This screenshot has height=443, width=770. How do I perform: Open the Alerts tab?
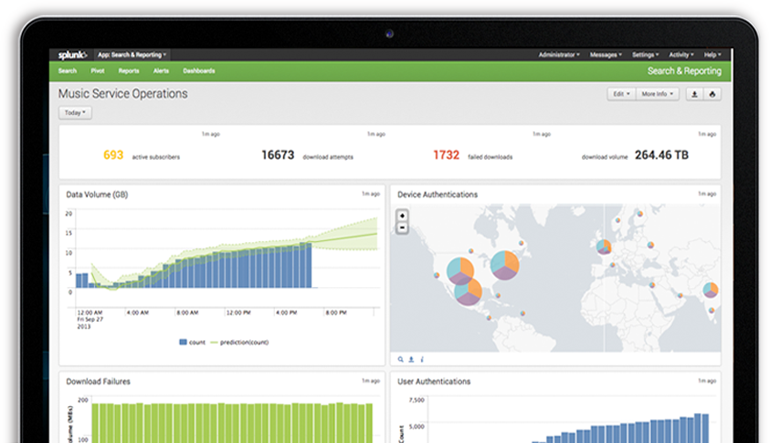160,71
